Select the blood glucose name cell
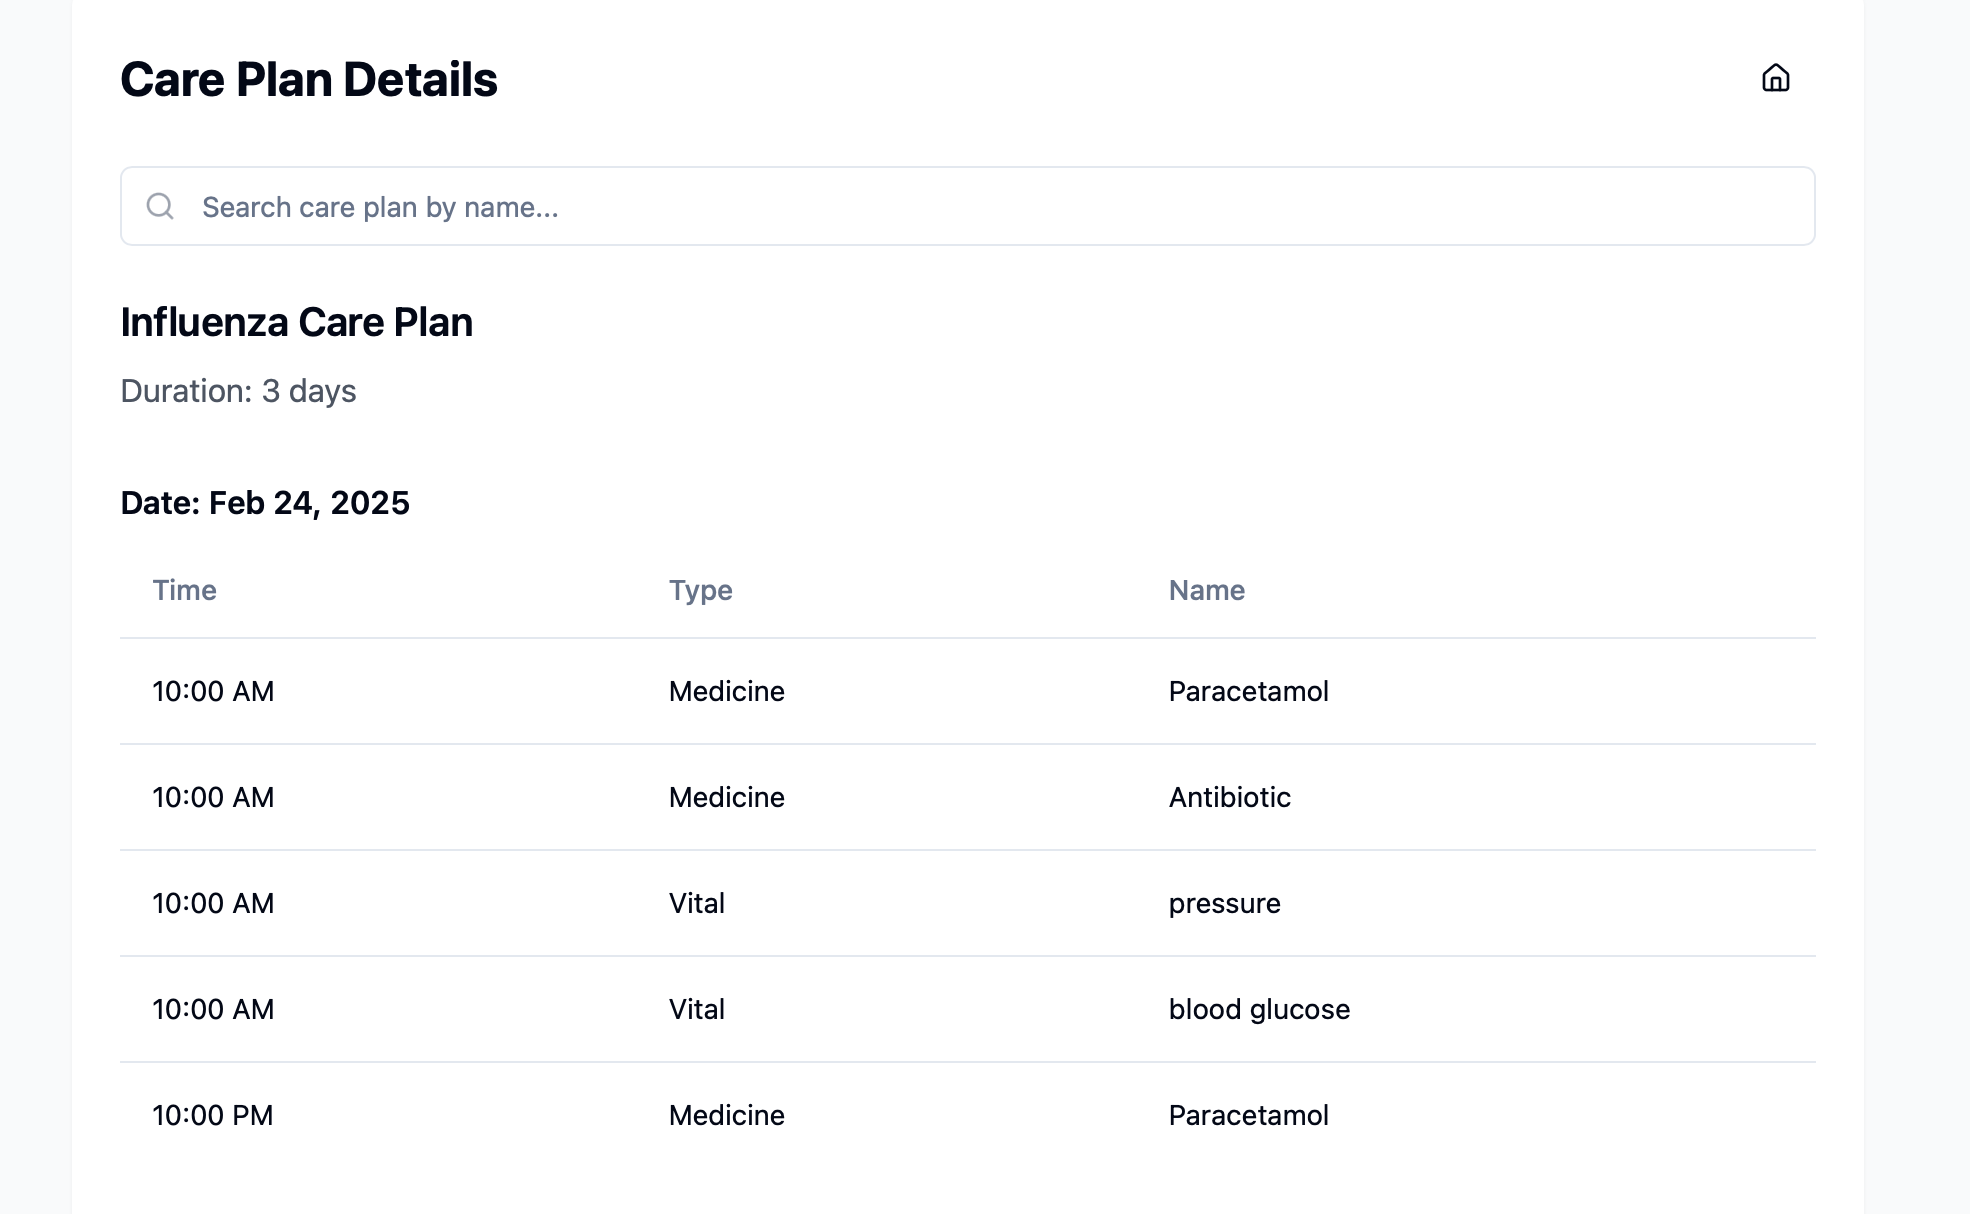Viewport: 1970px width, 1214px height. coord(1259,1009)
